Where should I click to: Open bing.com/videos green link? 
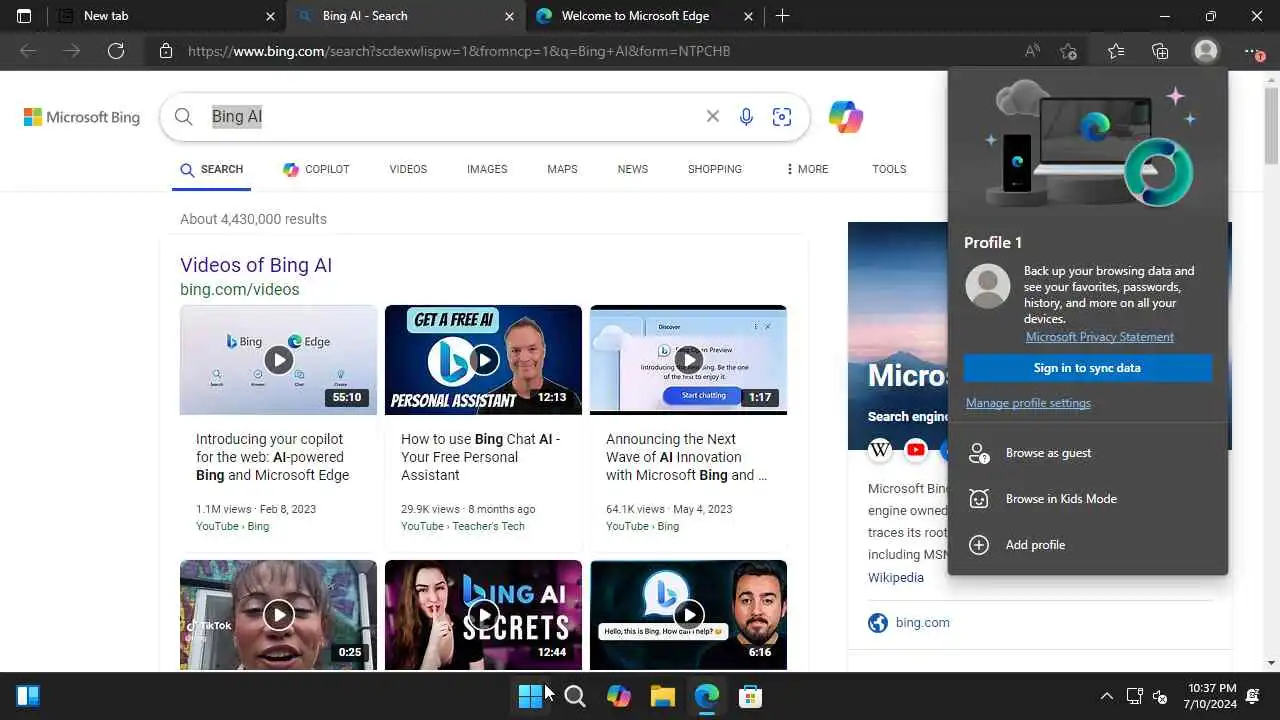click(x=240, y=290)
